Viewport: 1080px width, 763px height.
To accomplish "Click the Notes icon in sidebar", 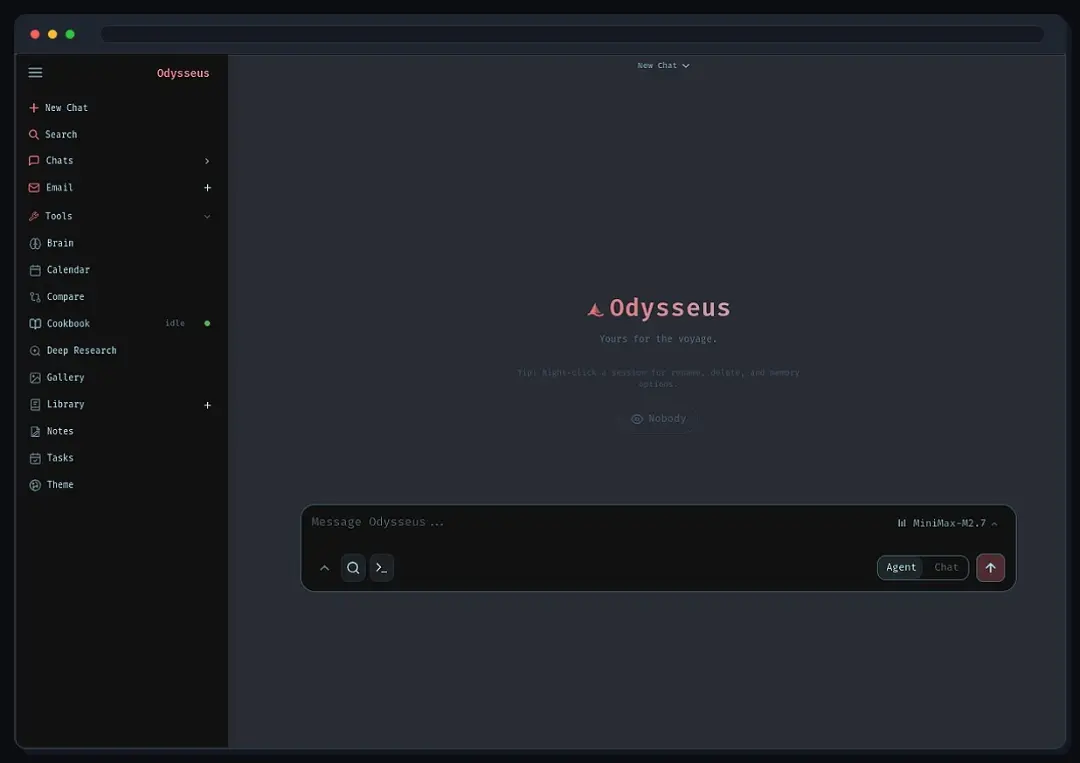I will [x=35, y=432].
